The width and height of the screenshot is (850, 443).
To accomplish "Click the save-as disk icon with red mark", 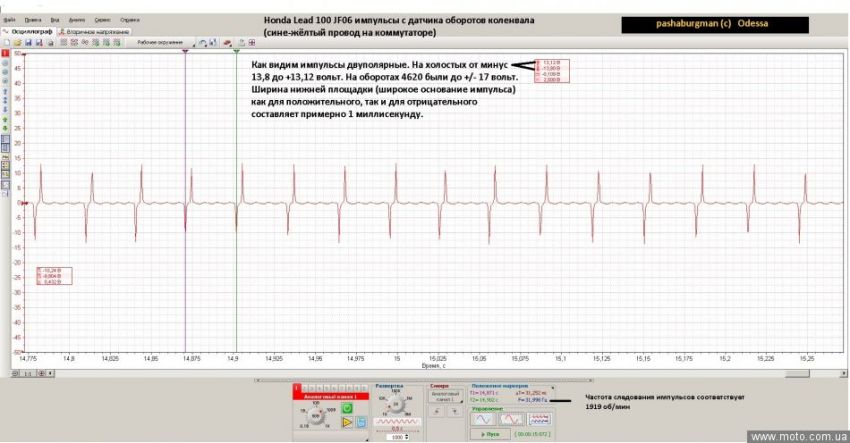I will pos(39,42).
